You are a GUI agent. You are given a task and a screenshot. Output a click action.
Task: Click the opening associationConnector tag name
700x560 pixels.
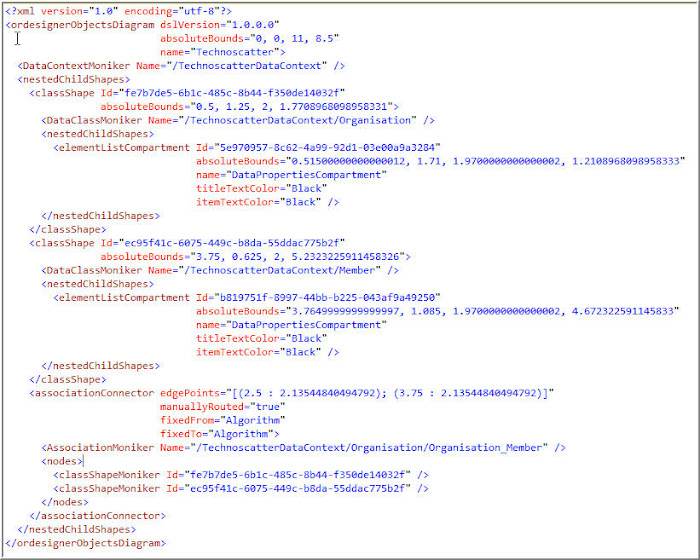pos(94,393)
